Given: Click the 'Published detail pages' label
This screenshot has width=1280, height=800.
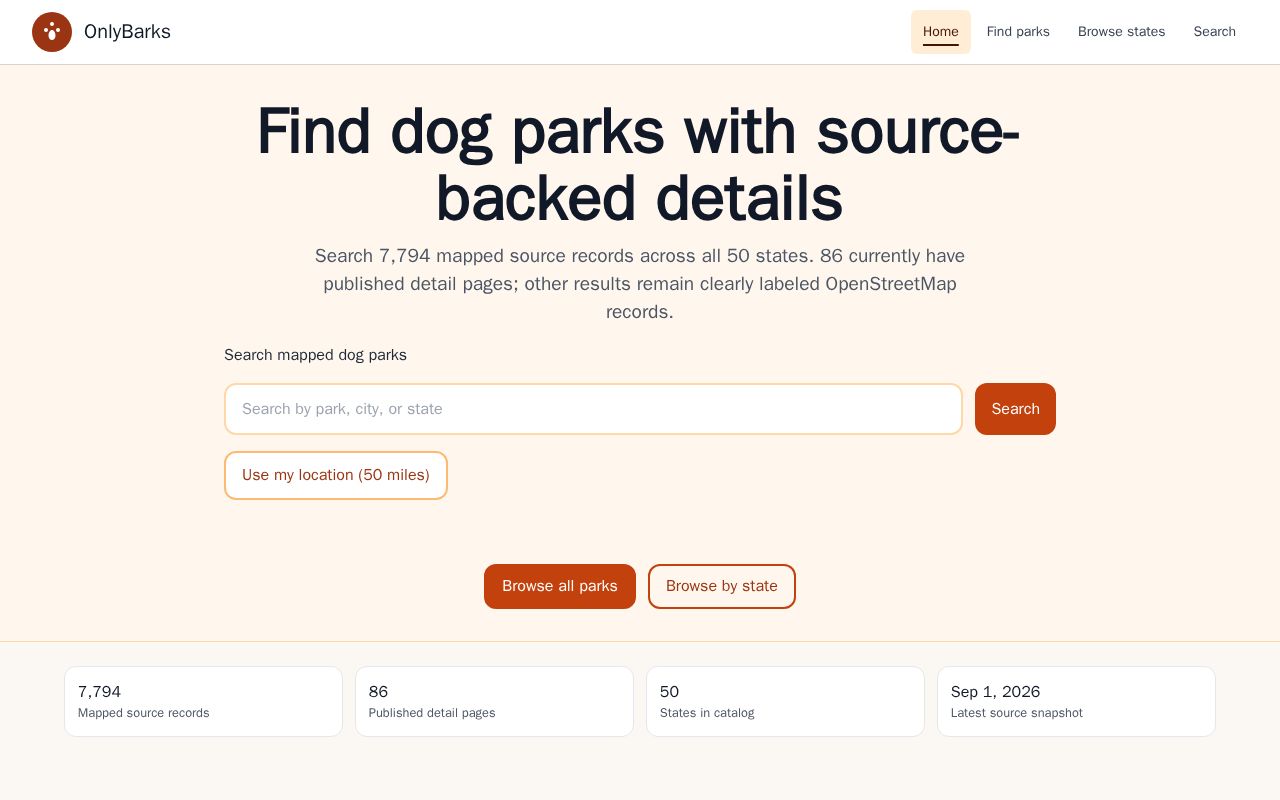Looking at the screenshot, I should tap(432, 713).
